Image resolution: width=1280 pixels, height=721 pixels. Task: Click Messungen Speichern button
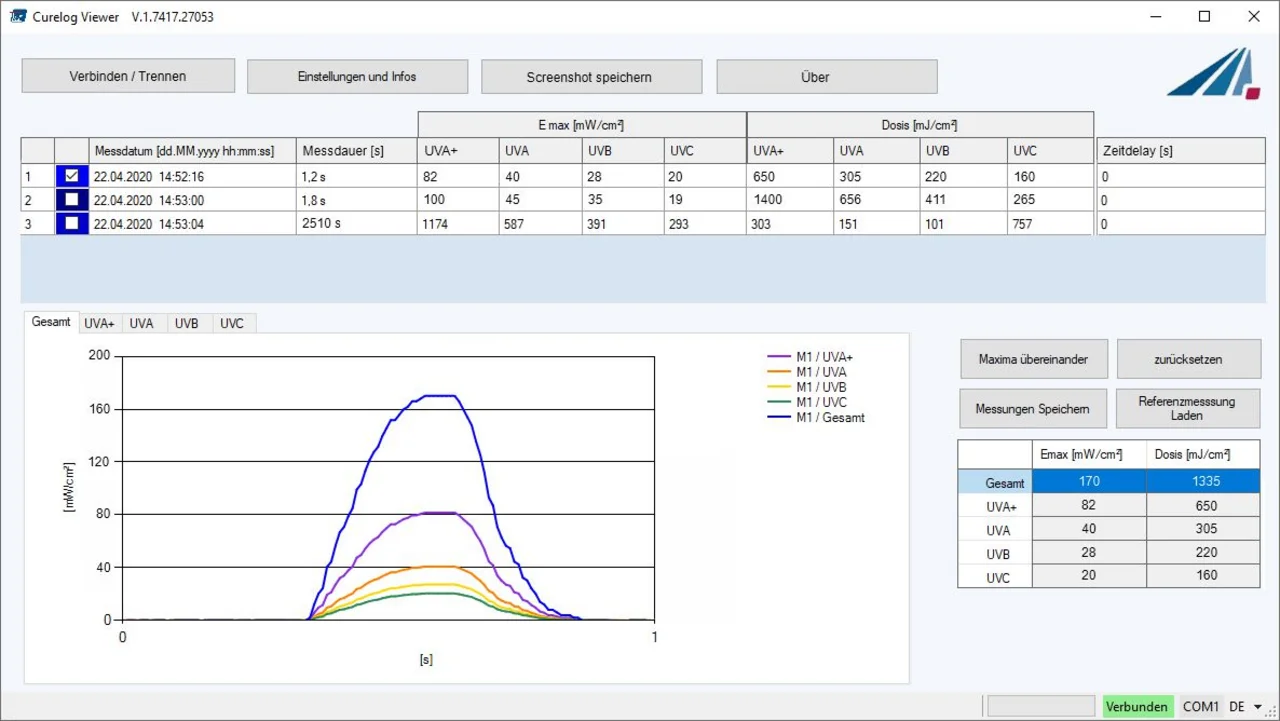(x=1033, y=408)
